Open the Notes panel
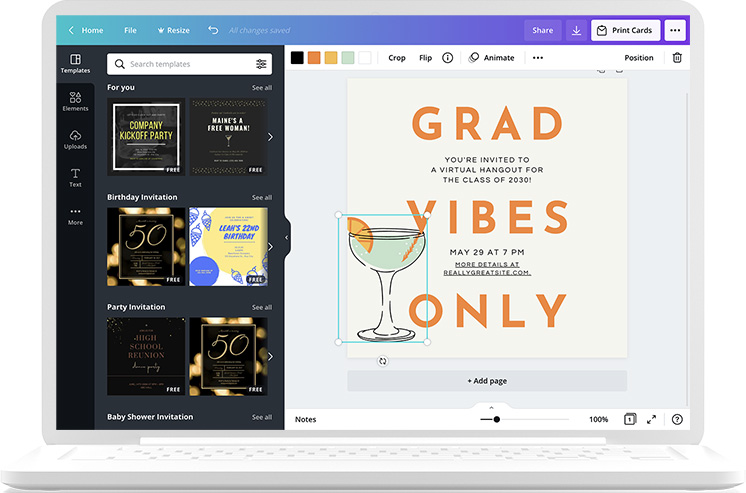This screenshot has height=493, width=746. pos(305,419)
